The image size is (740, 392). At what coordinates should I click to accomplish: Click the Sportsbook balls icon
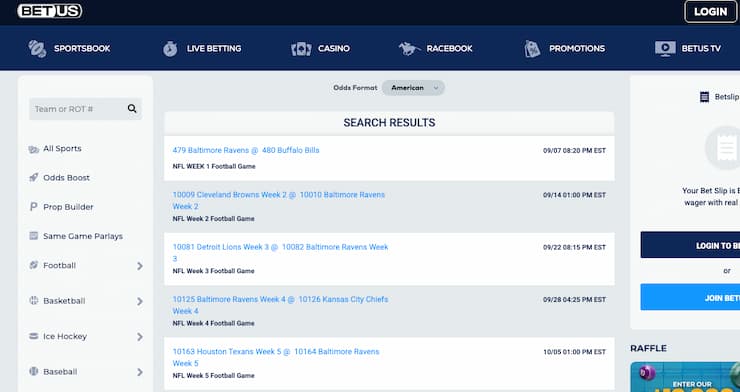[37, 49]
